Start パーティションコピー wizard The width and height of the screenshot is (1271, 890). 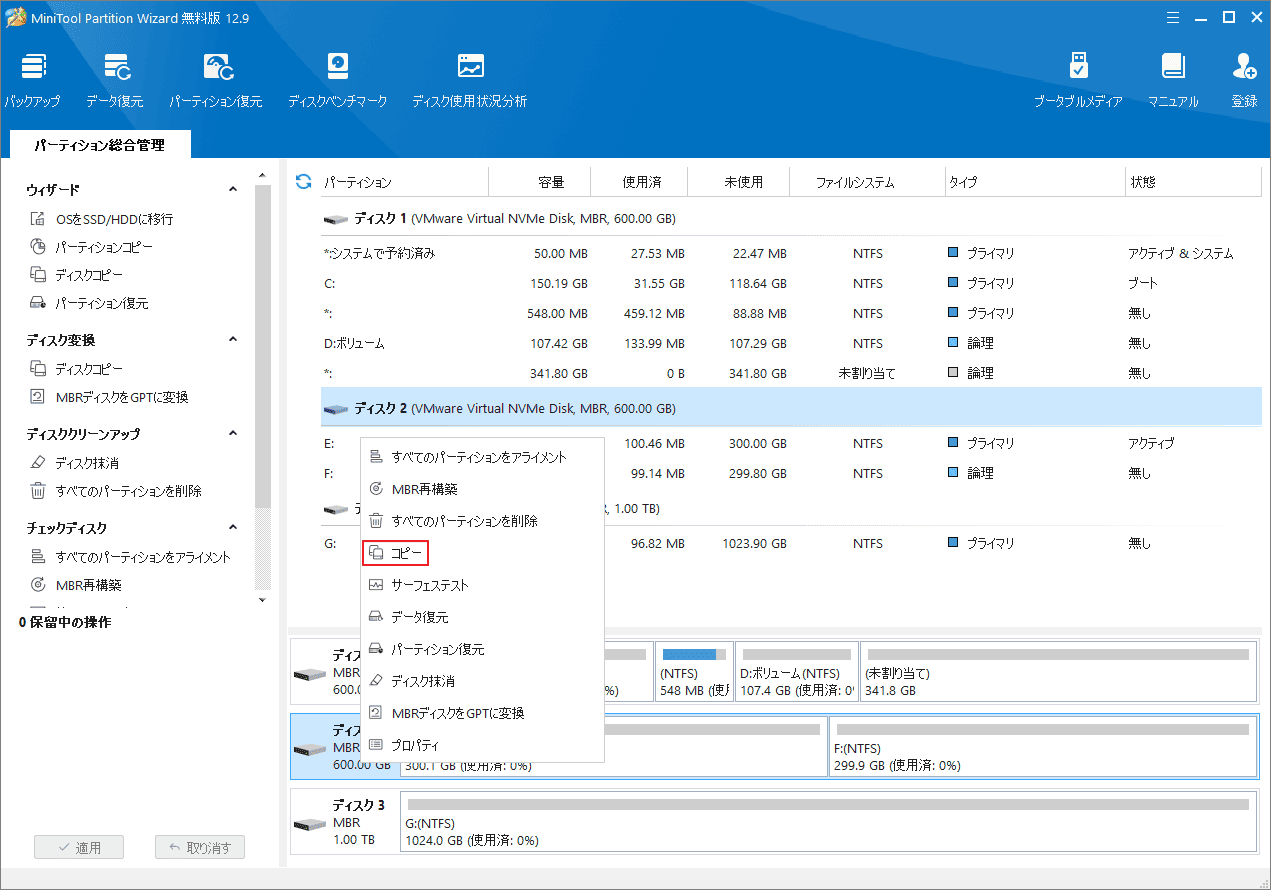92,247
